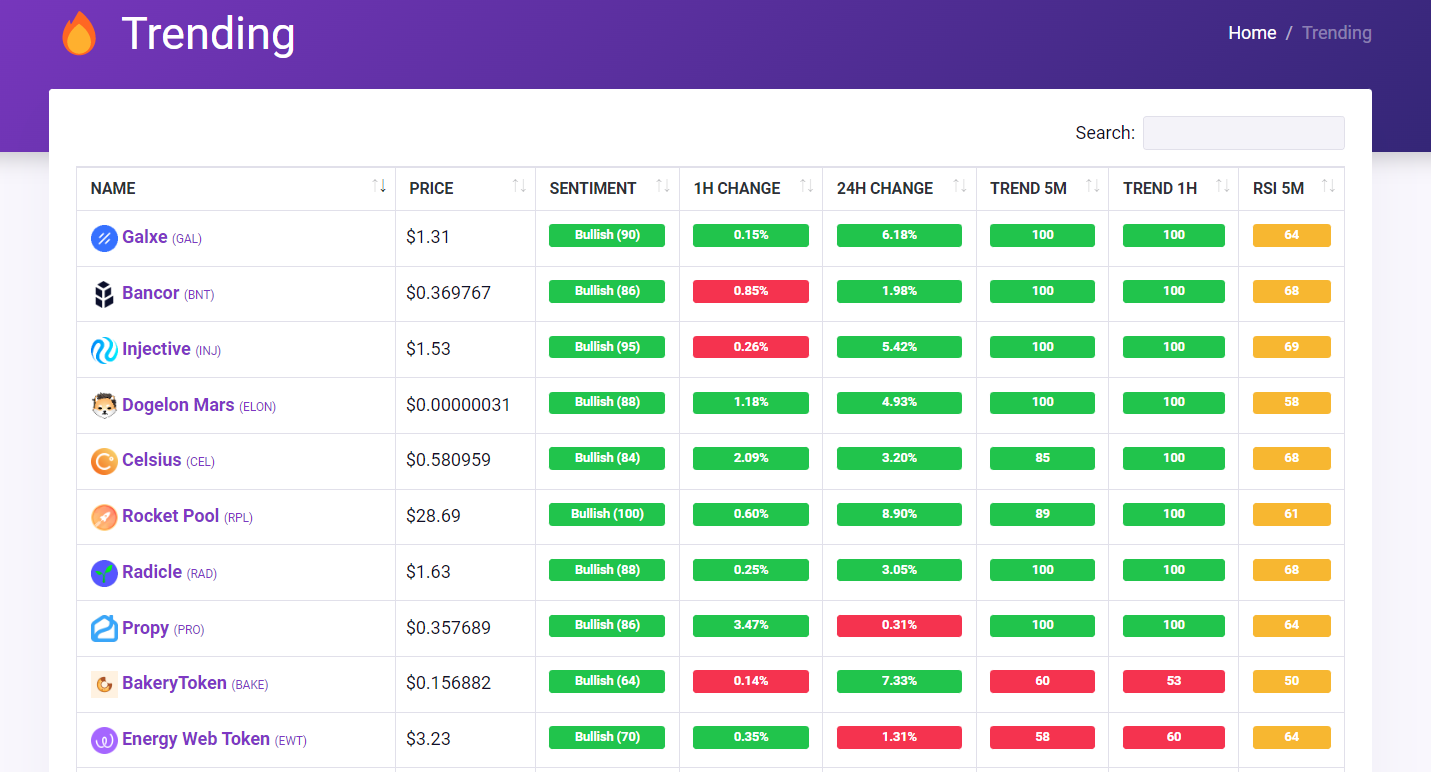Click the Bancor coin logo icon
Screen dimensions: 1431x772
pos(104,294)
